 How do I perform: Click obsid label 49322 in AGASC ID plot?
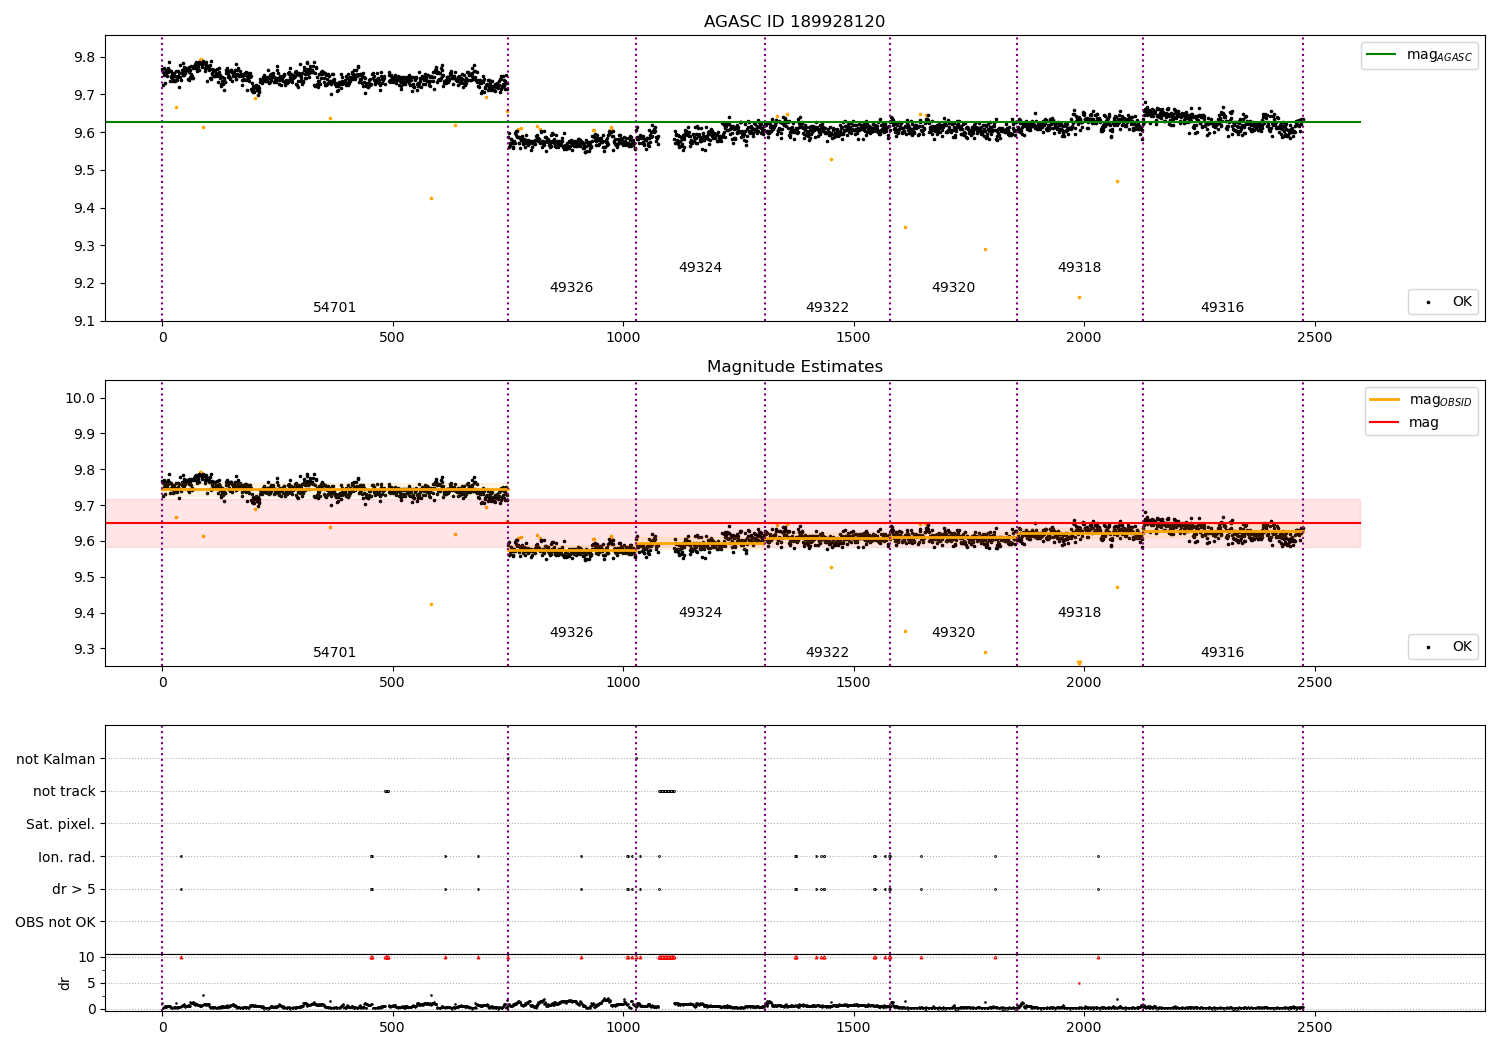827,308
